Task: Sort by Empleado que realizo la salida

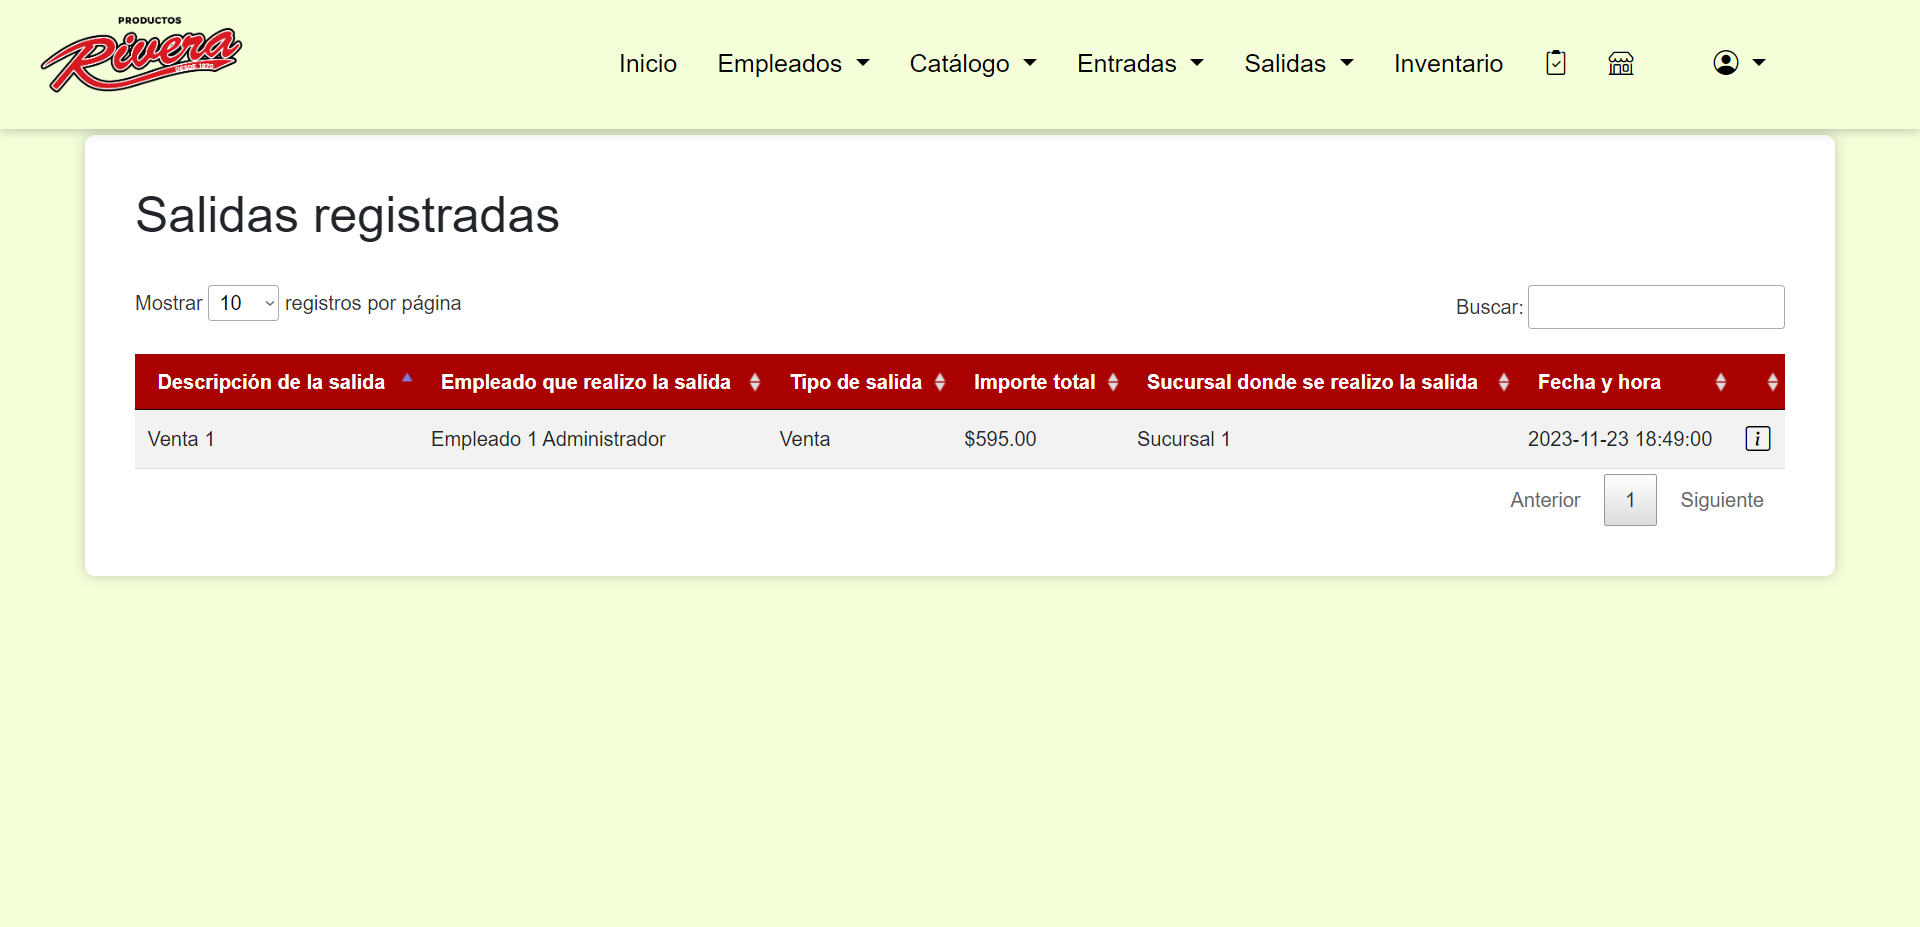Action: [754, 382]
